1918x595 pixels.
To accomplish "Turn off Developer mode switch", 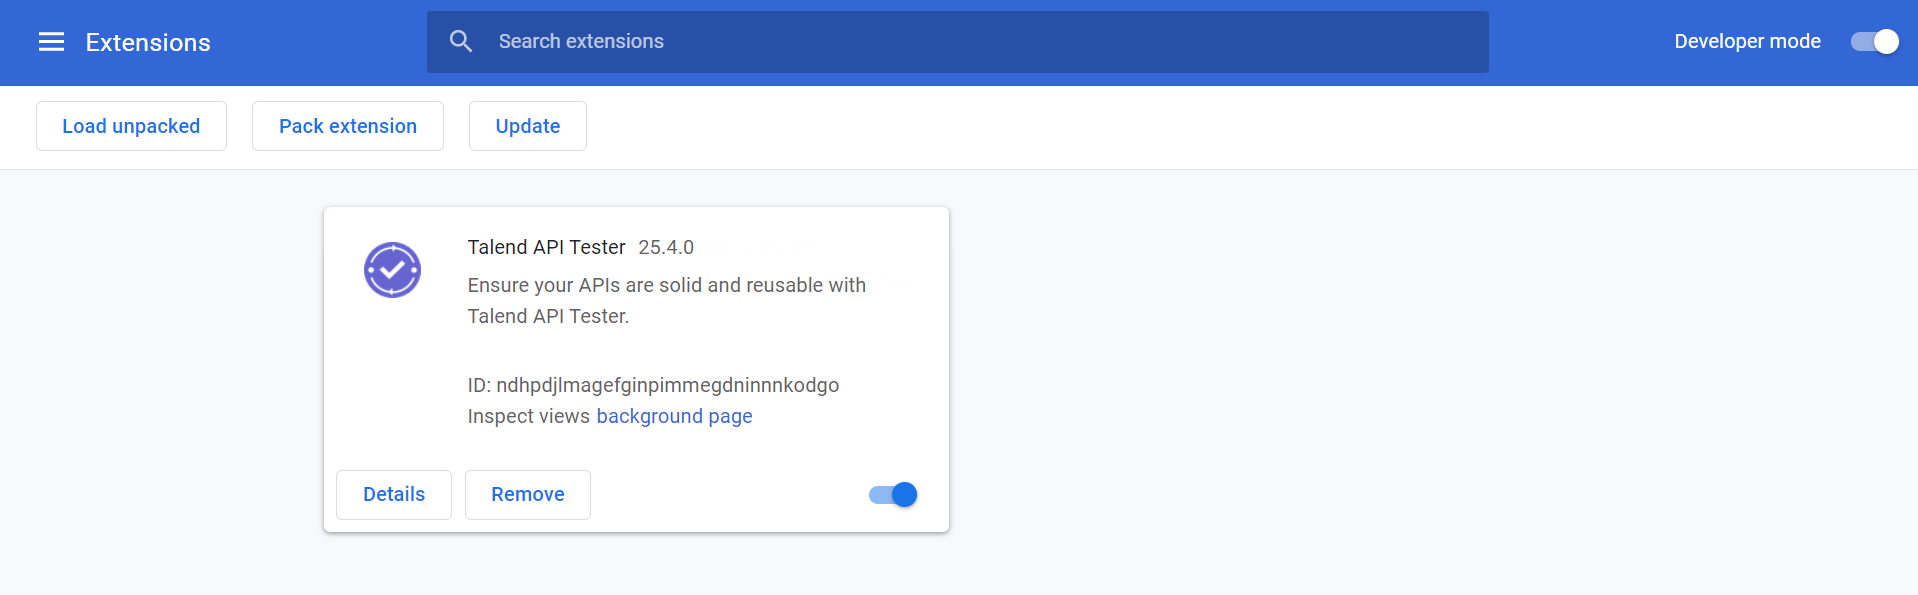I will pos(1874,41).
